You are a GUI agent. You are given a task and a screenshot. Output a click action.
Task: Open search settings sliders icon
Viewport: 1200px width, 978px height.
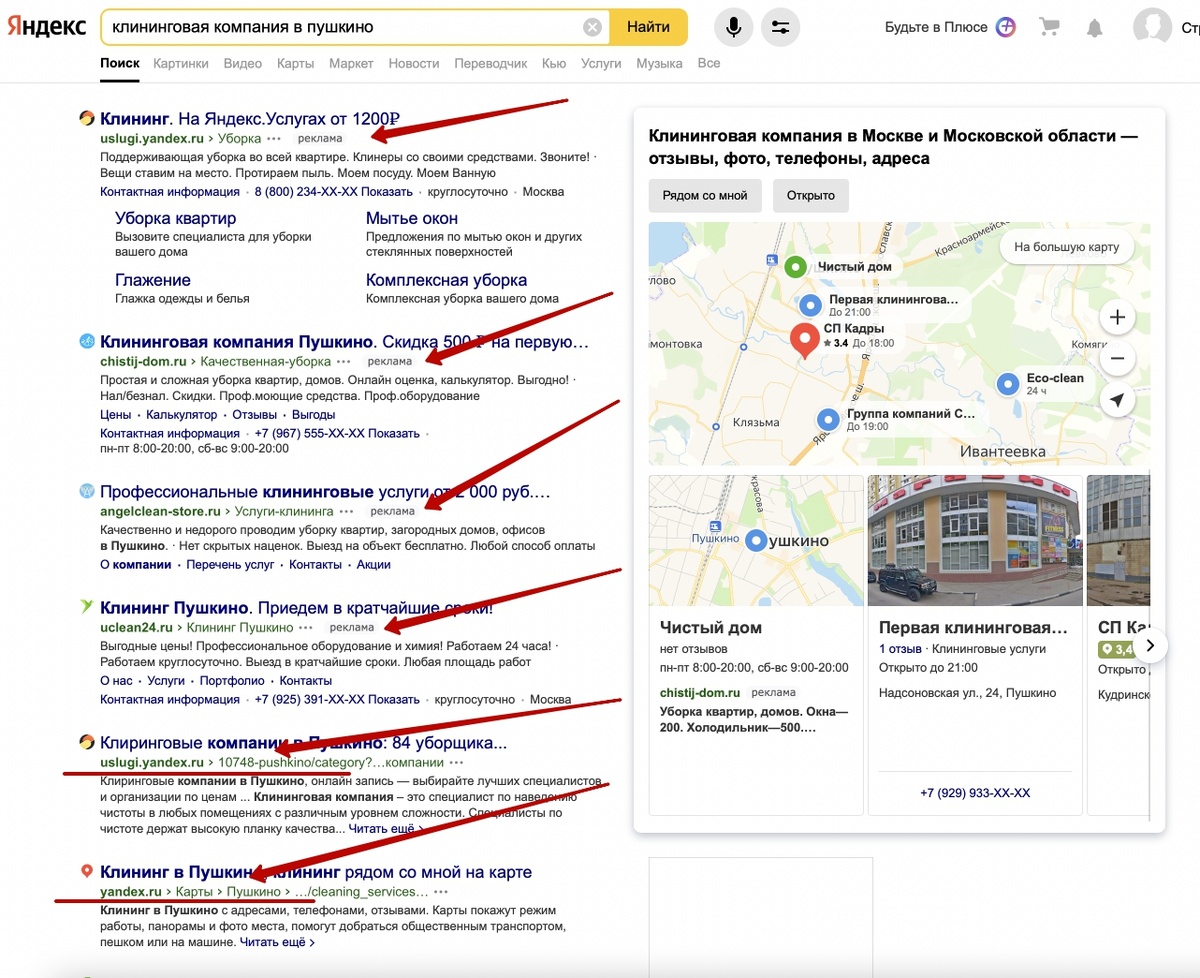click(780, 28)
